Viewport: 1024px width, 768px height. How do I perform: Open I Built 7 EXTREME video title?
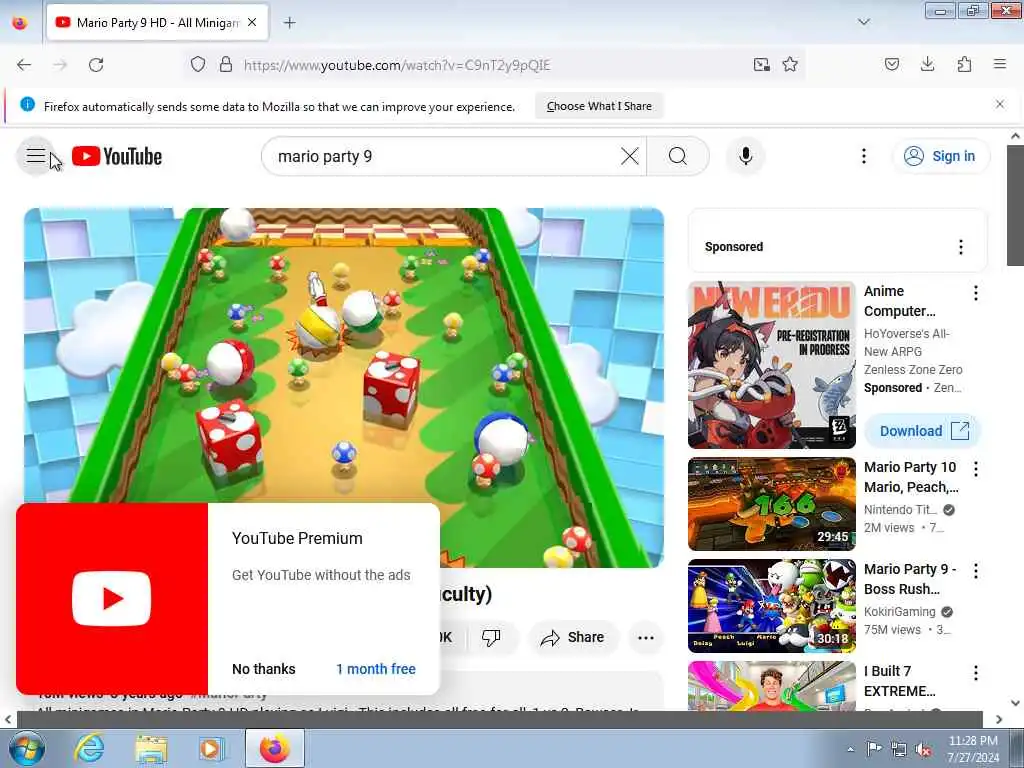click(x=899, y=680)
